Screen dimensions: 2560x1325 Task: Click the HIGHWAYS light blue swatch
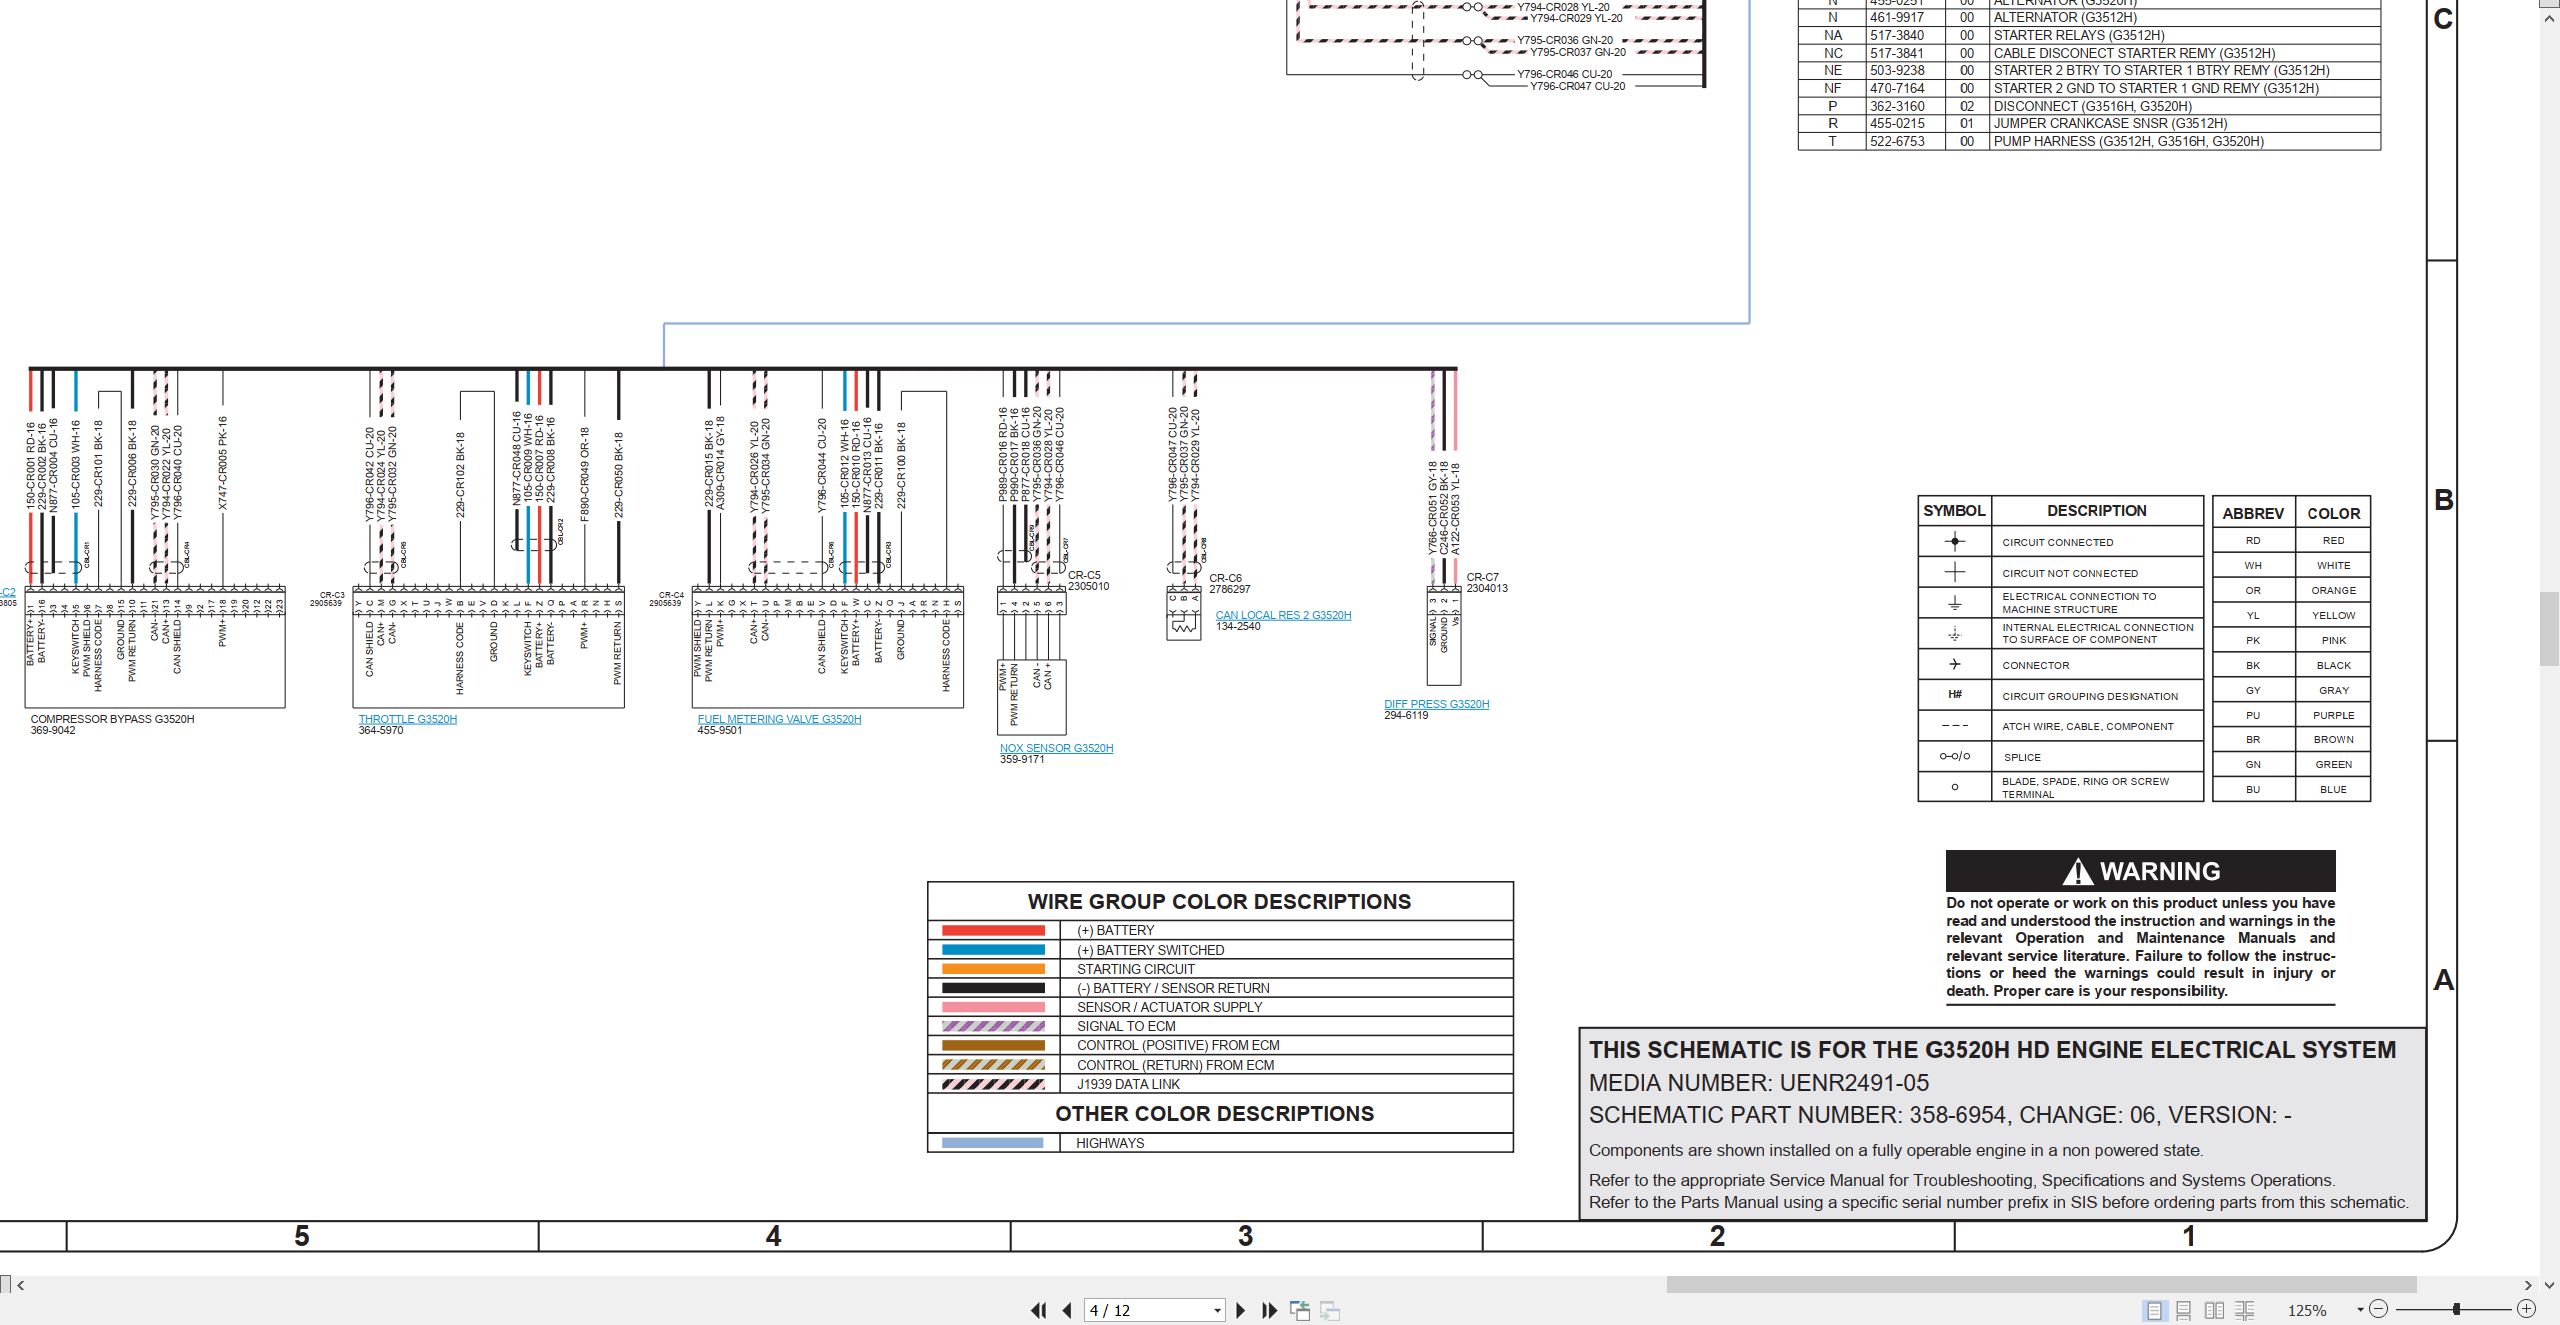pos(993,1143)
